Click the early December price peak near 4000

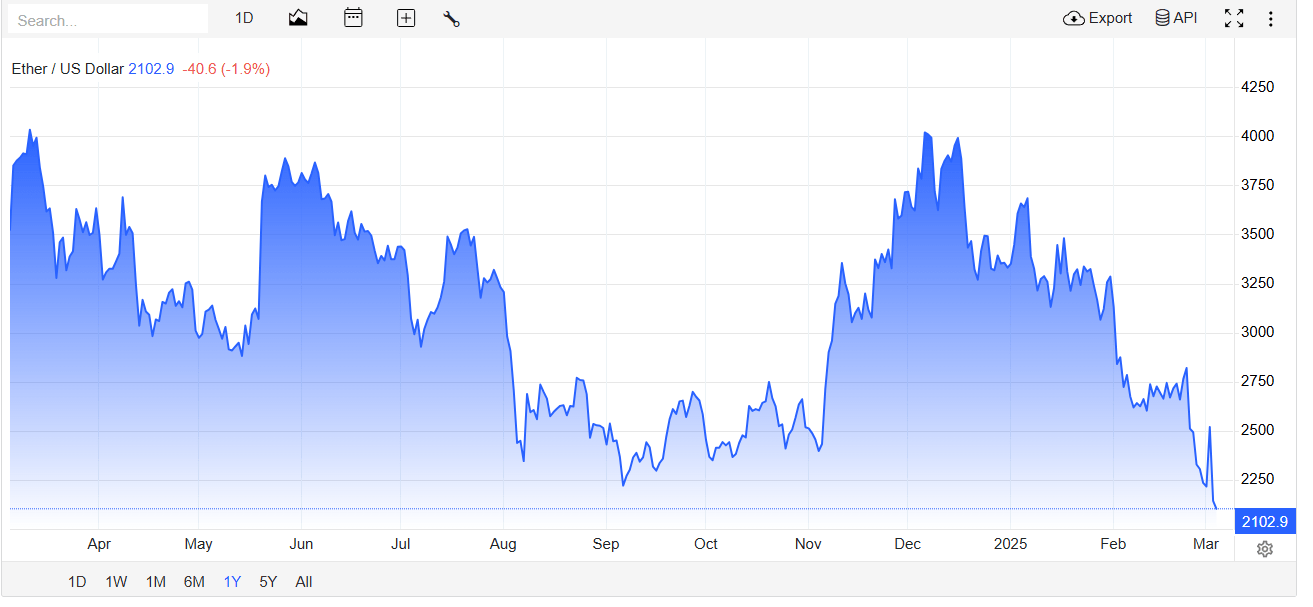click(925, 132)
